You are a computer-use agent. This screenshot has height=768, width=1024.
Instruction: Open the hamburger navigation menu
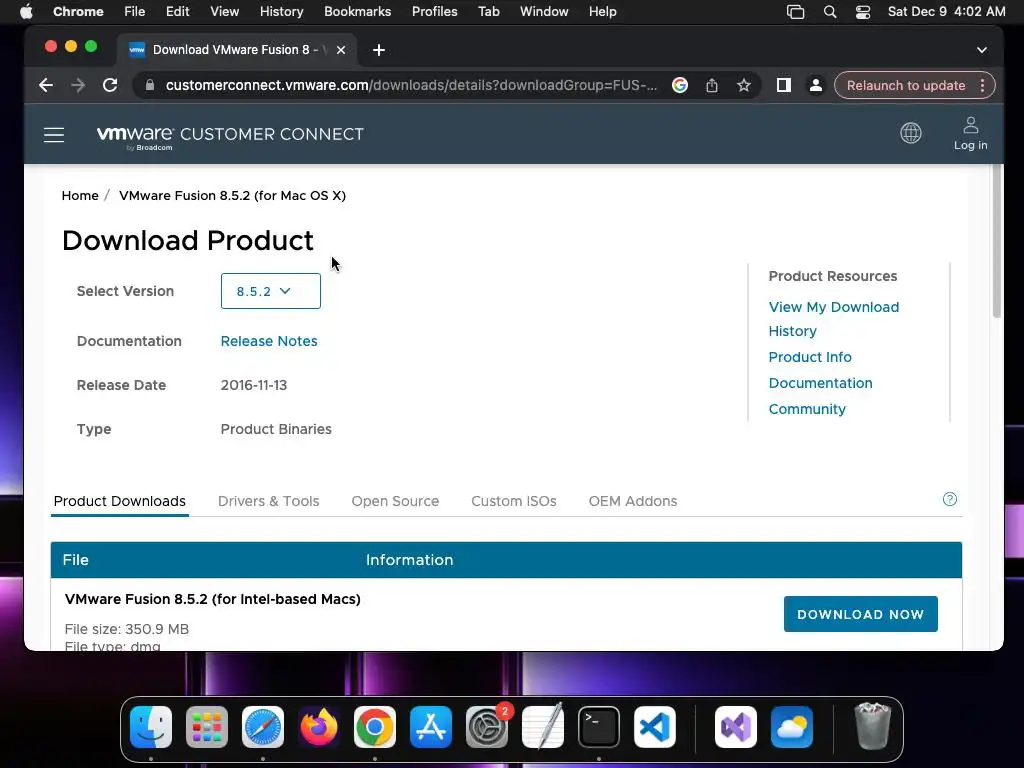tap(54, 135)
